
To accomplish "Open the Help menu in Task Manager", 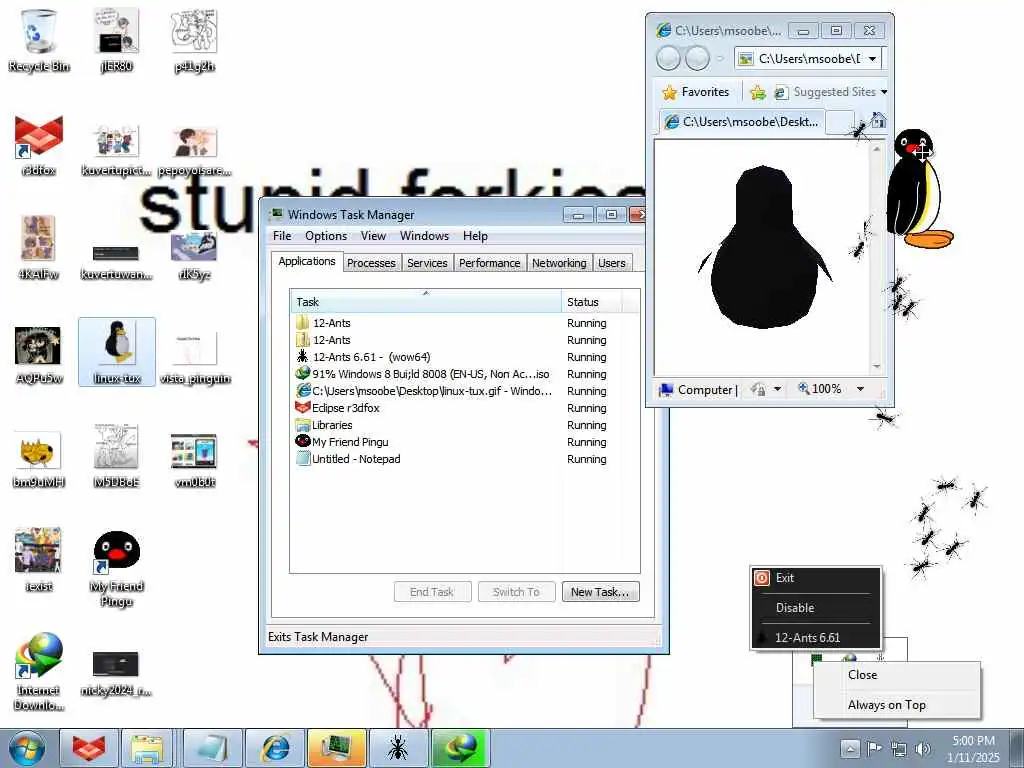I will click(475, 236).
